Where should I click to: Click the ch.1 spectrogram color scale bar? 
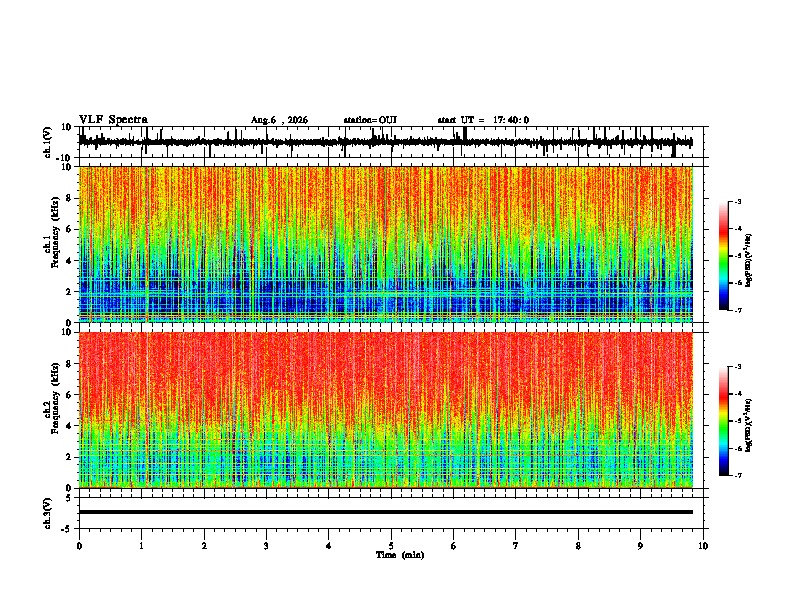coord(723,256)
